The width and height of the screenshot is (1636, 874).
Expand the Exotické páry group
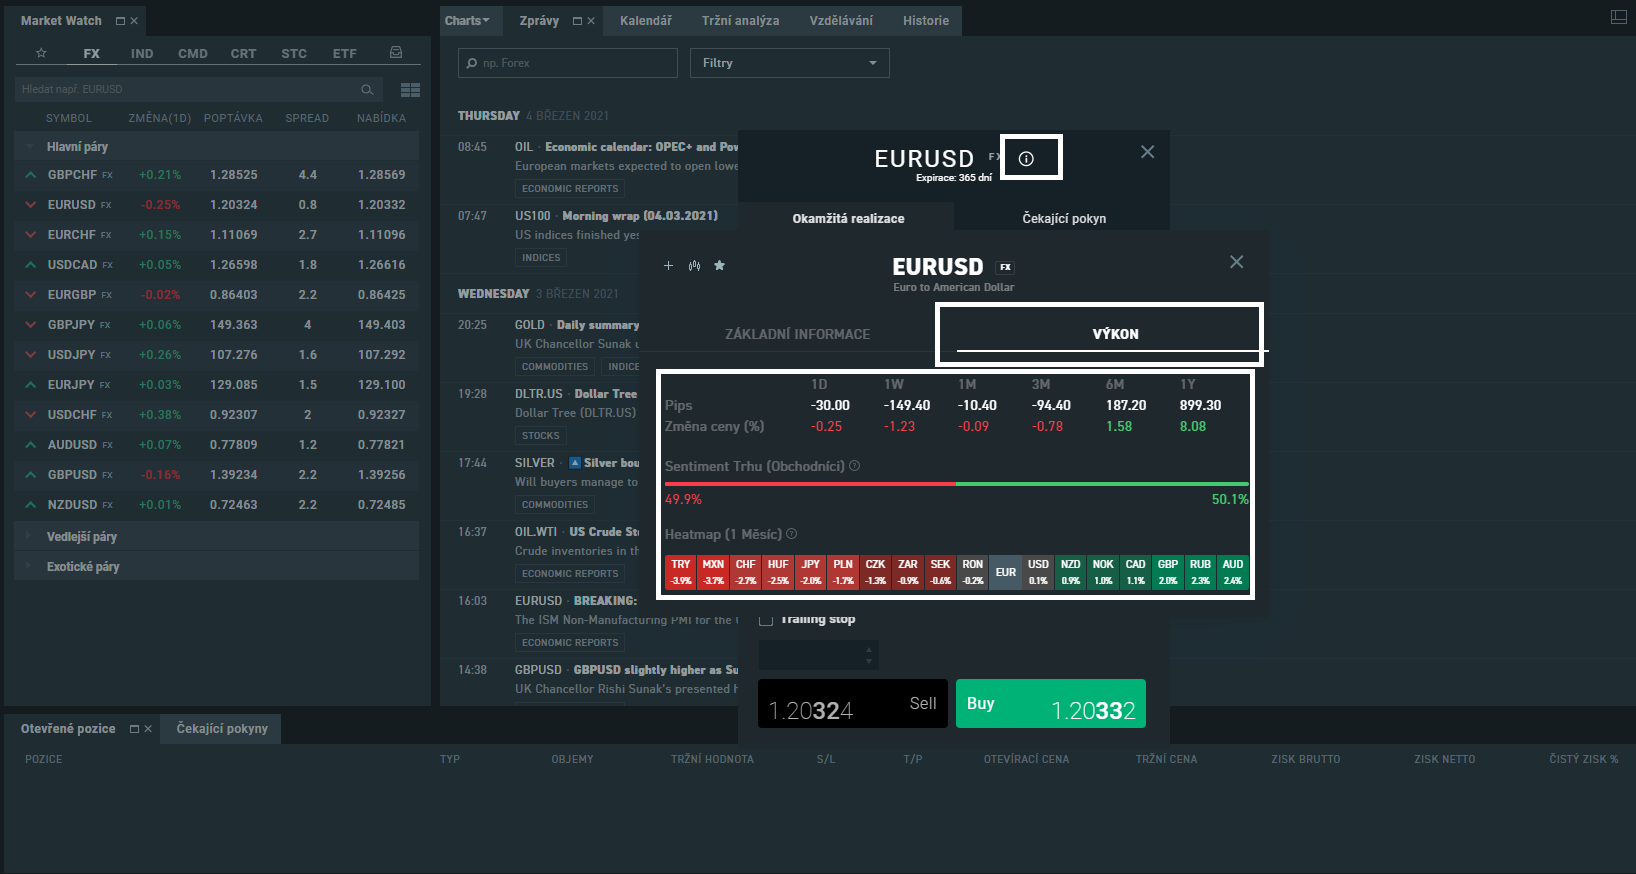point(83,567)
